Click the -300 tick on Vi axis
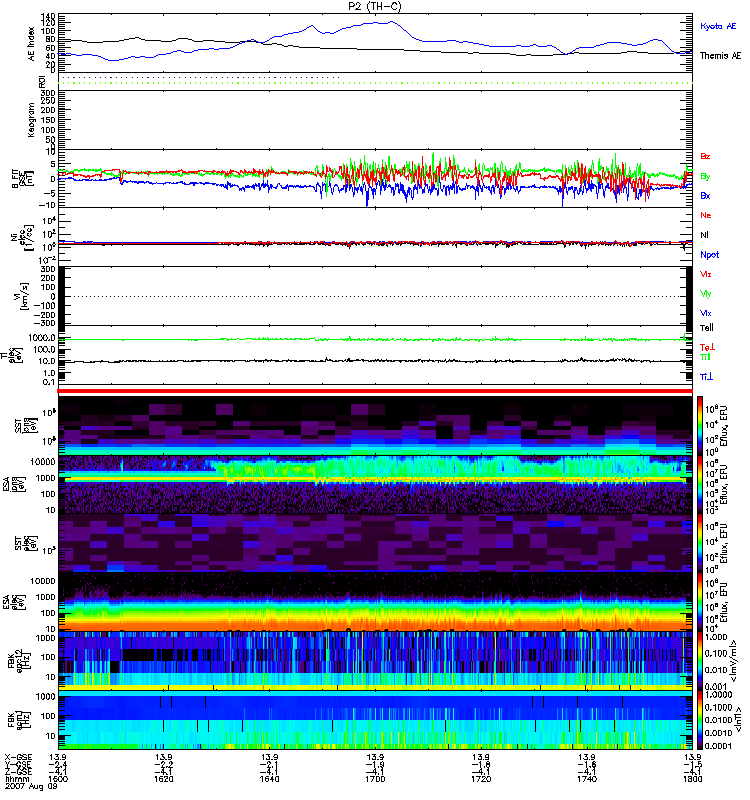The image size is (750, 800). click(x=42, y=323)
